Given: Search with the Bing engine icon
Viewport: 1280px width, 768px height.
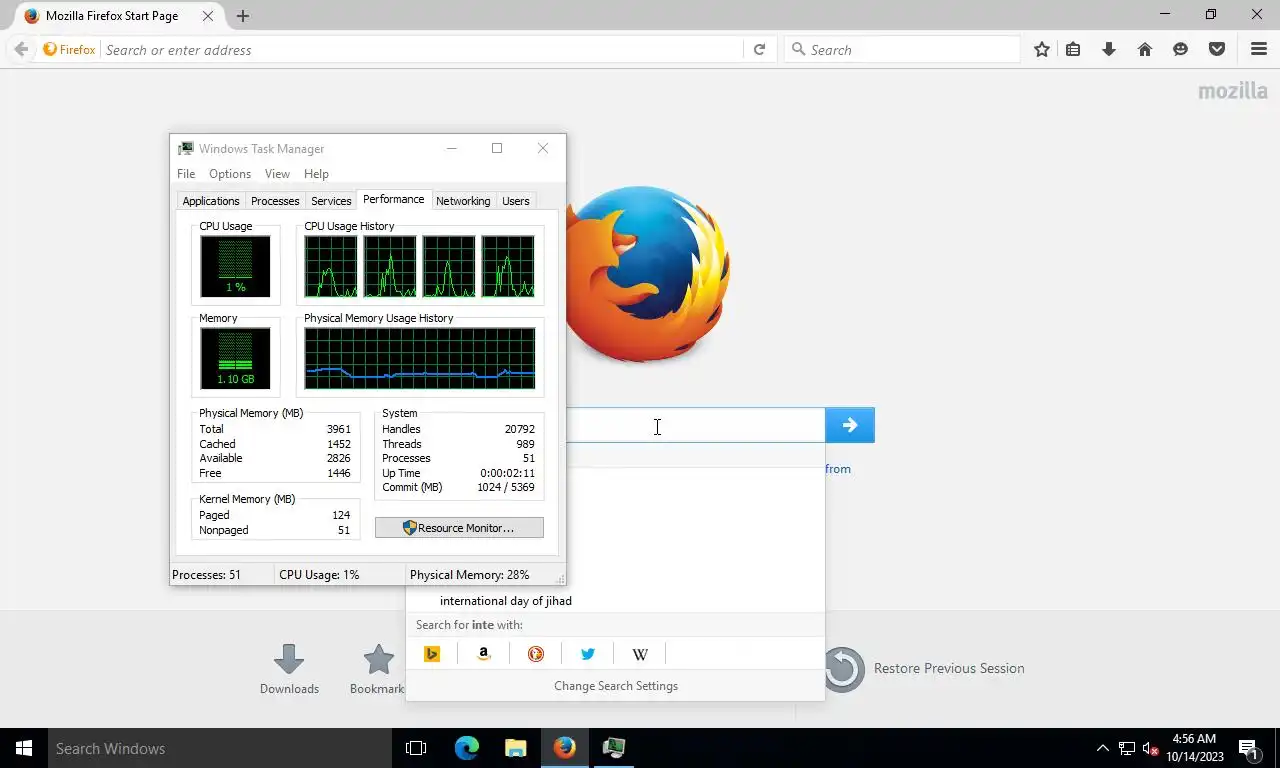Looking at the screenshot, I should 432,654.
